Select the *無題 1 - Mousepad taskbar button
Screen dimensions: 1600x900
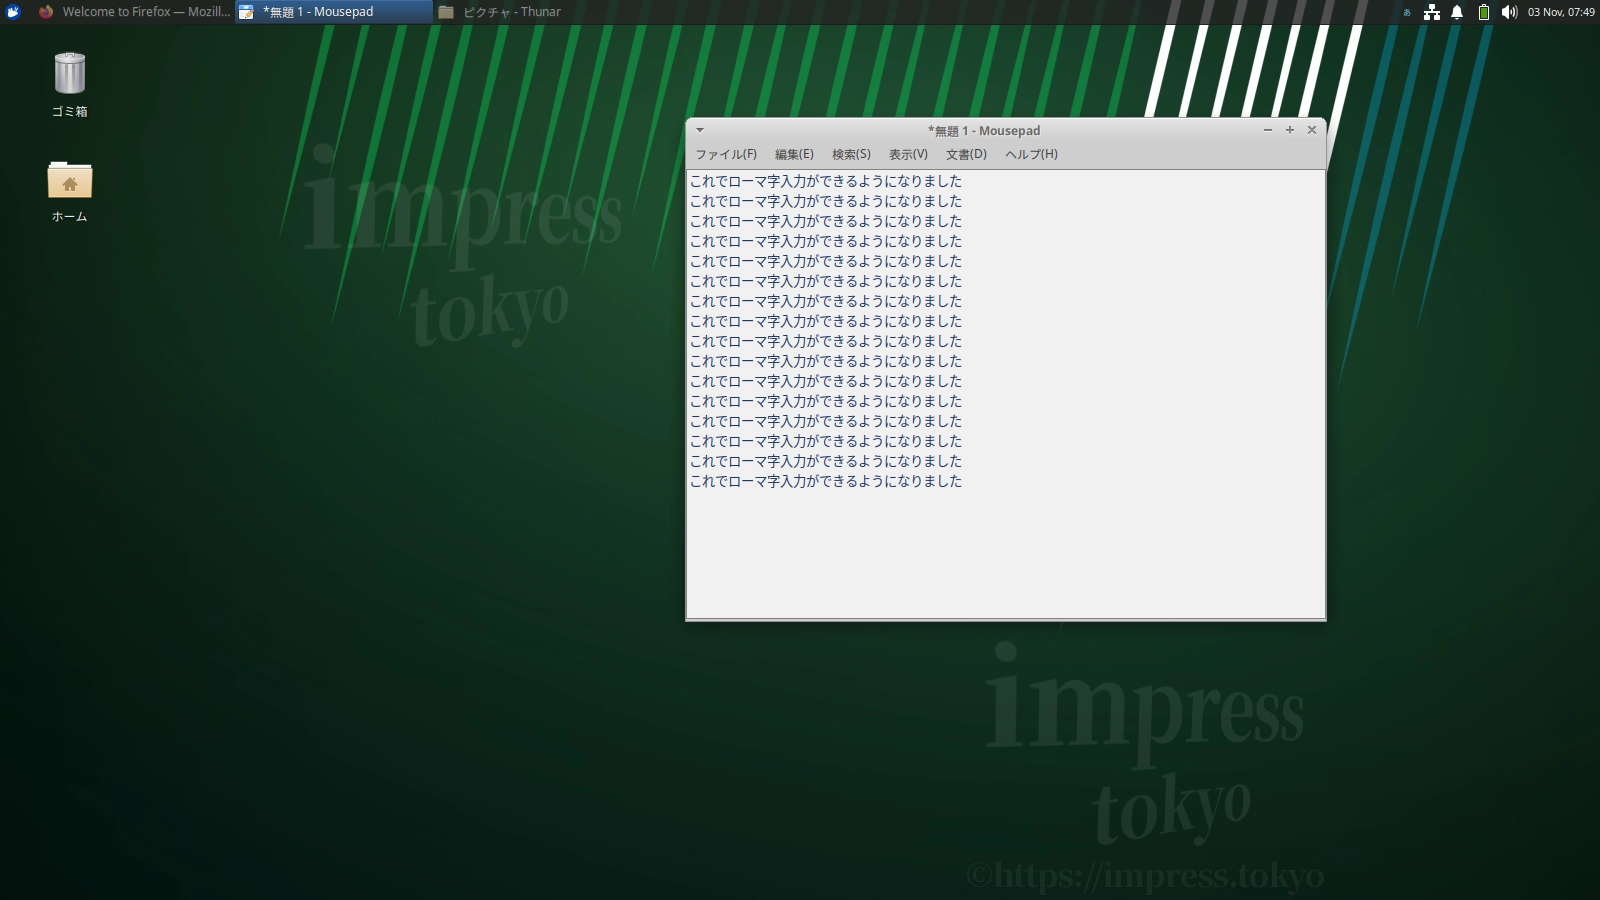pos(334,12)
